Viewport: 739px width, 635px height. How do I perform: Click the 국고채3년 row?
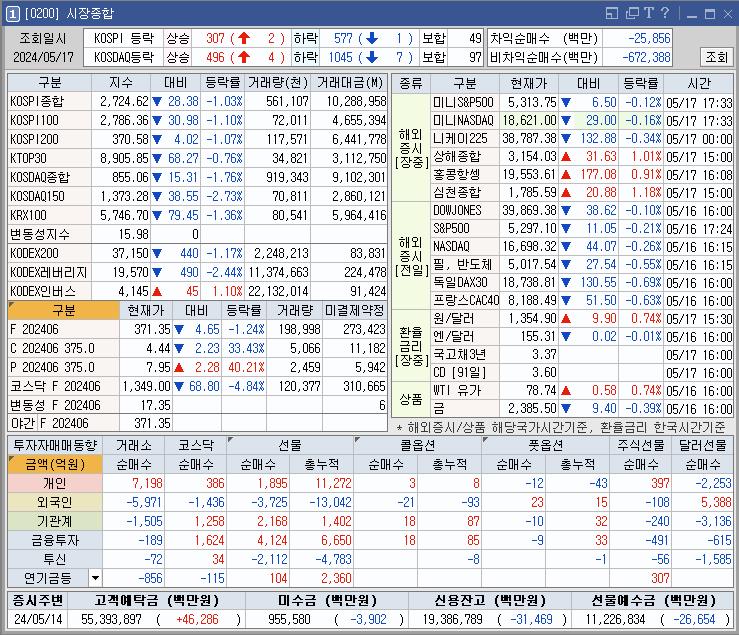pyautogui.click(x=582, y=355)
